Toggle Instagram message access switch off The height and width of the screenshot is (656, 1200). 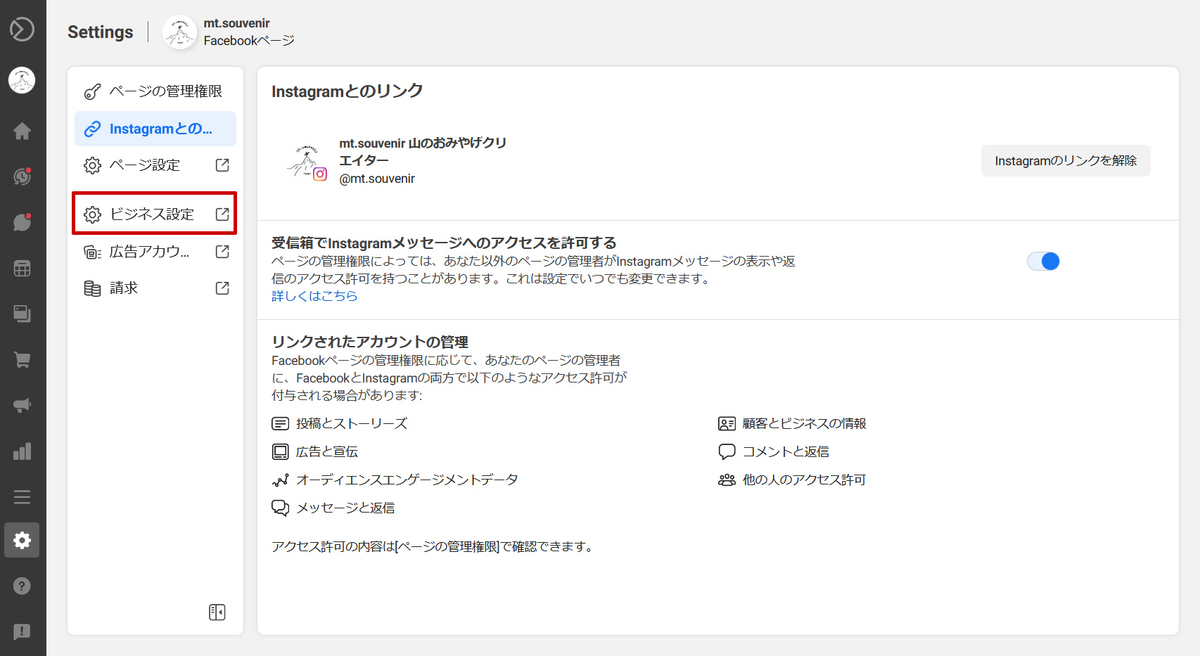[x=1043, y=261]
